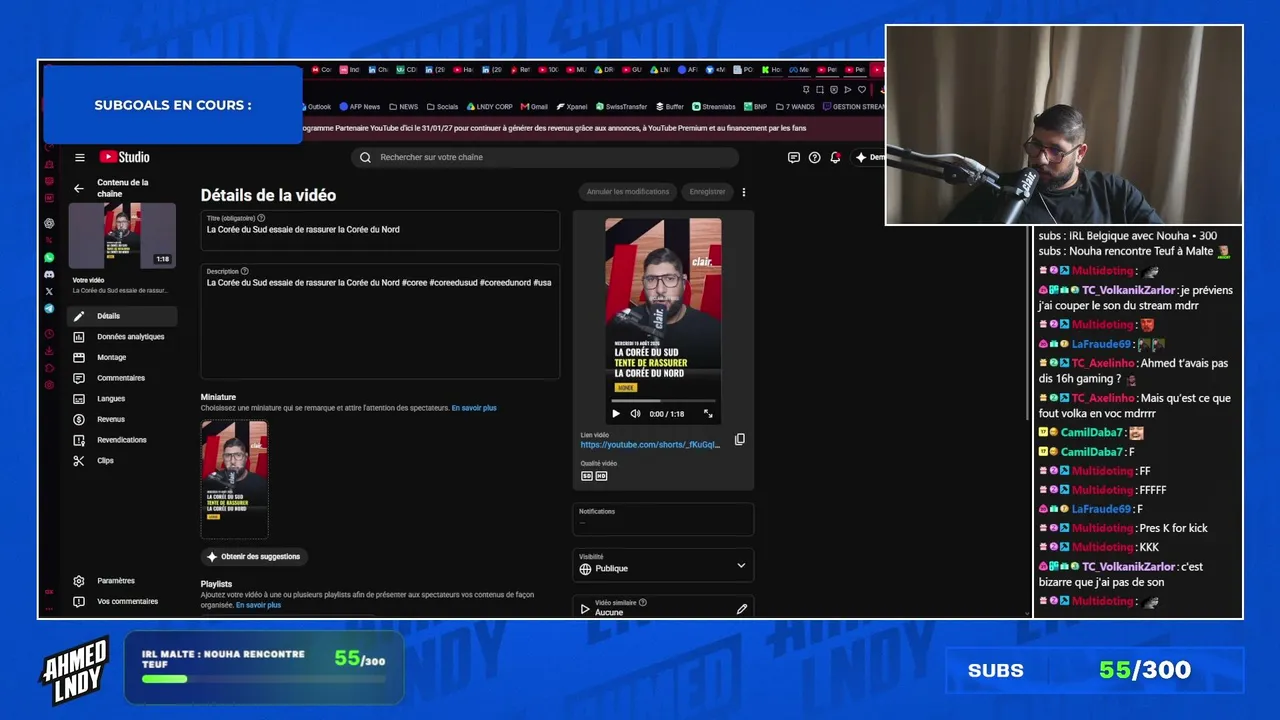Click the SD quality badge

tap(587, 476)
